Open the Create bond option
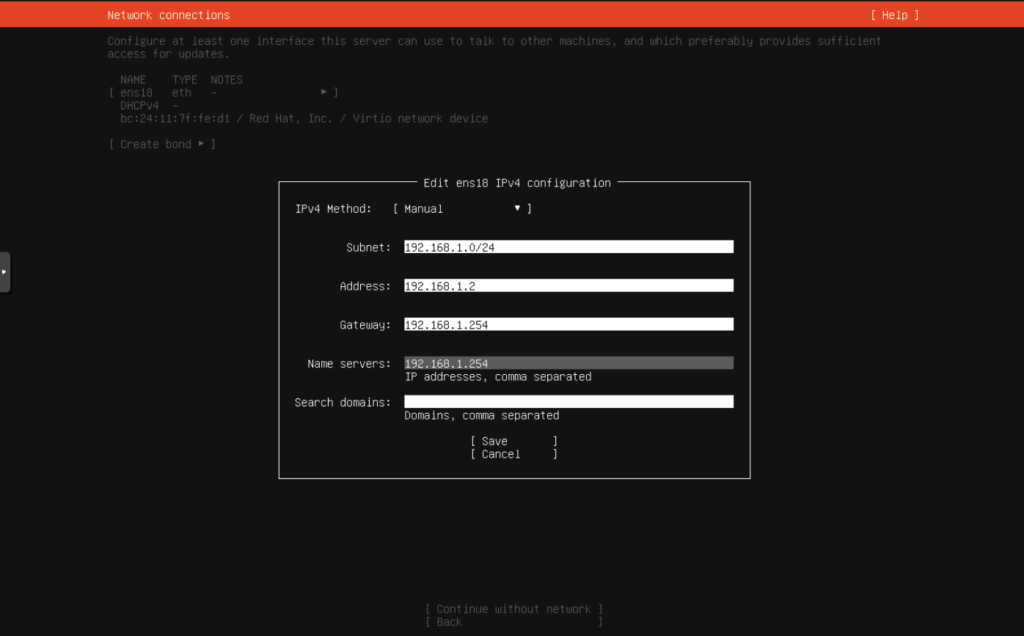The image size is (1024, 636). 161,144
